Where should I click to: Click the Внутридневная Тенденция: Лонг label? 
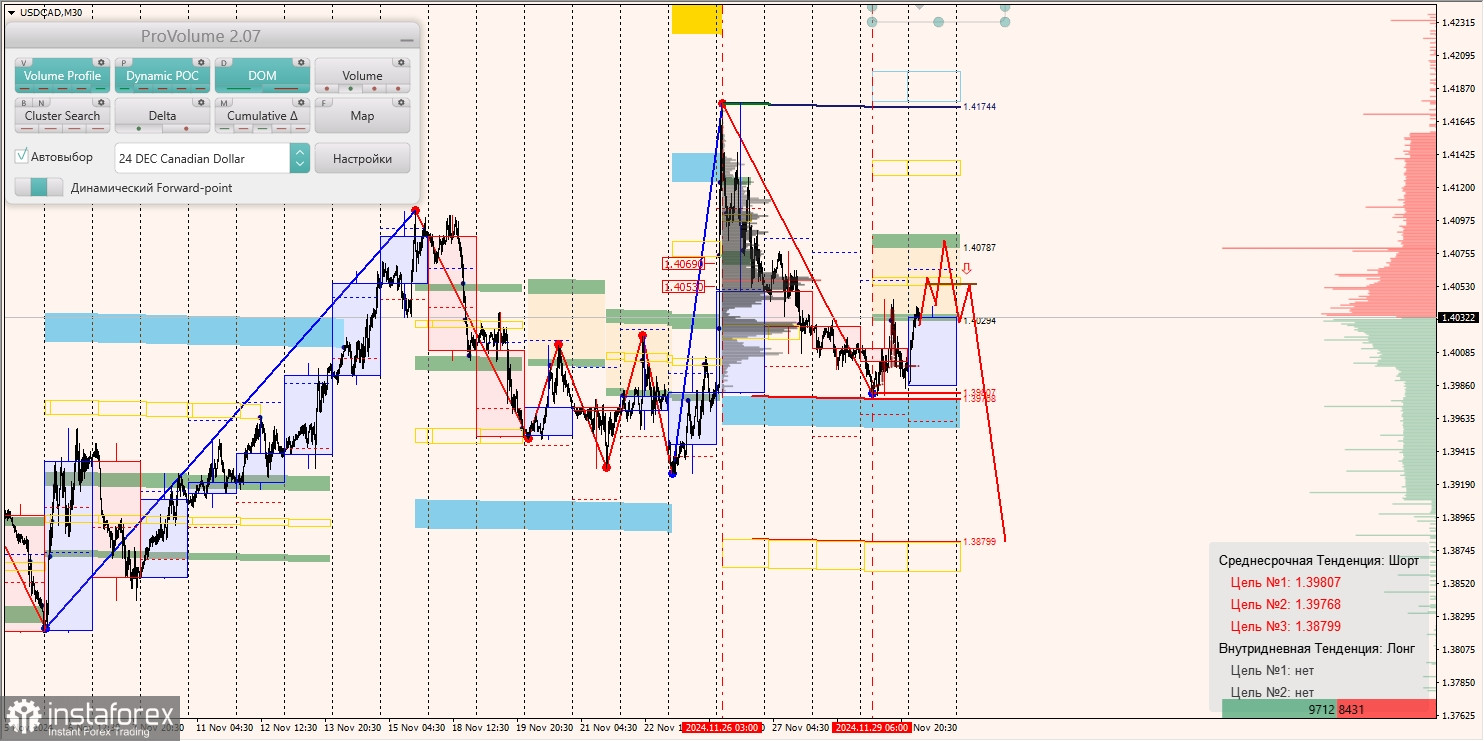pos(1316,648)
